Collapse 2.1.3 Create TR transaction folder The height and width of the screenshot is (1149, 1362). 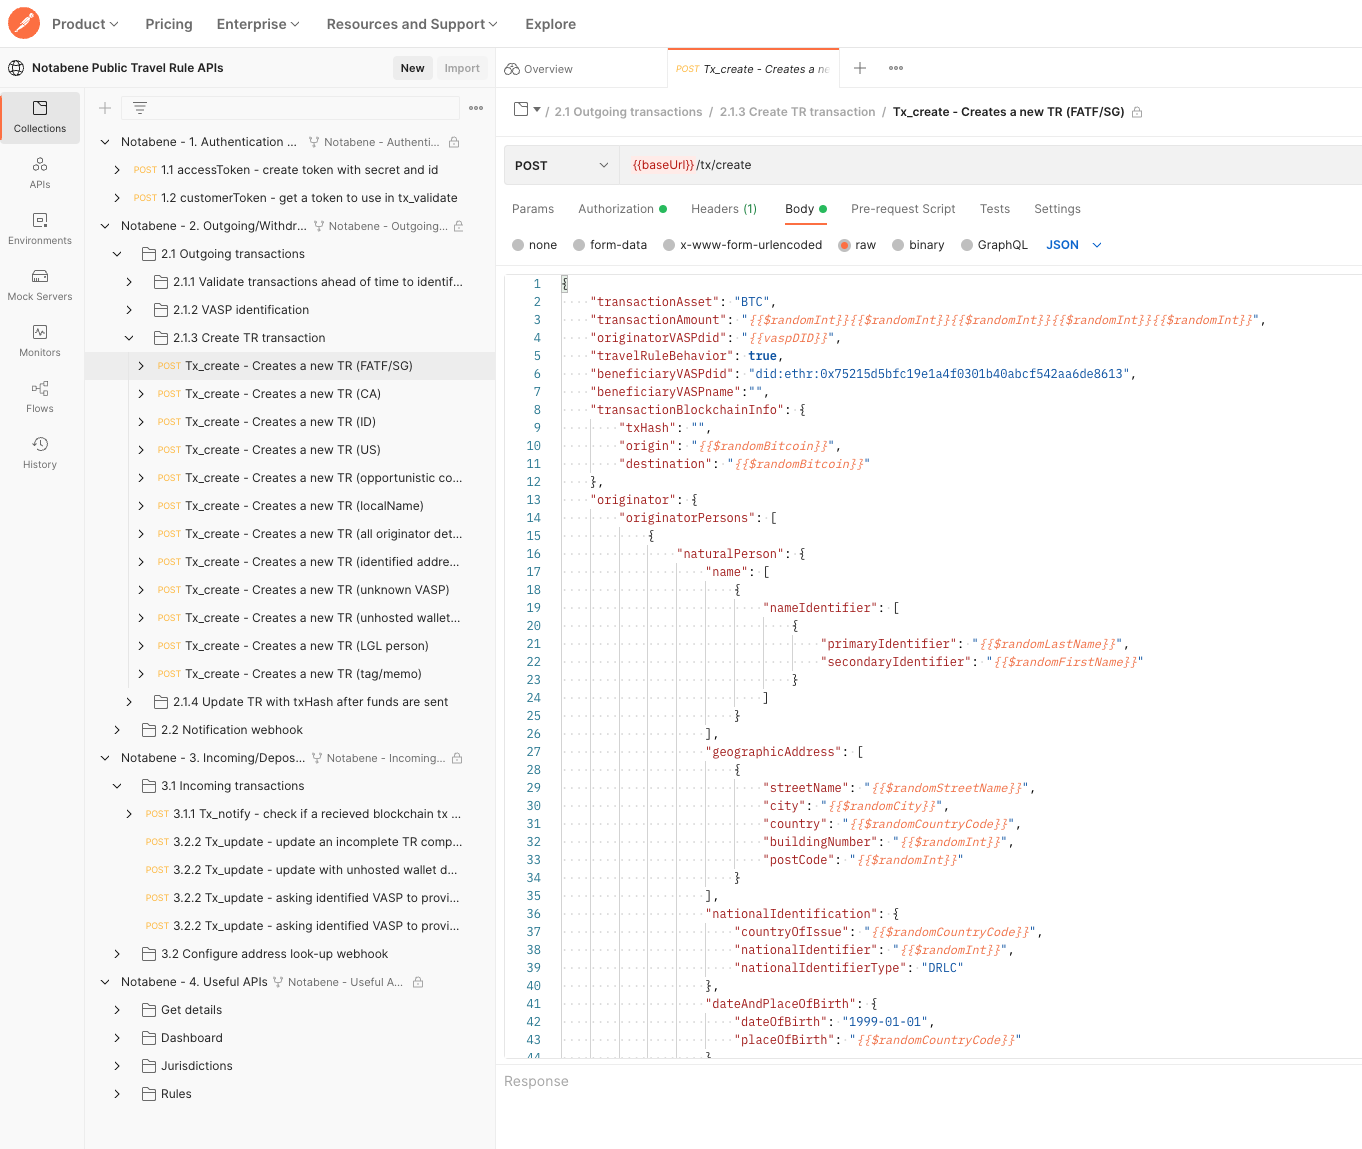tap(129, 338)
